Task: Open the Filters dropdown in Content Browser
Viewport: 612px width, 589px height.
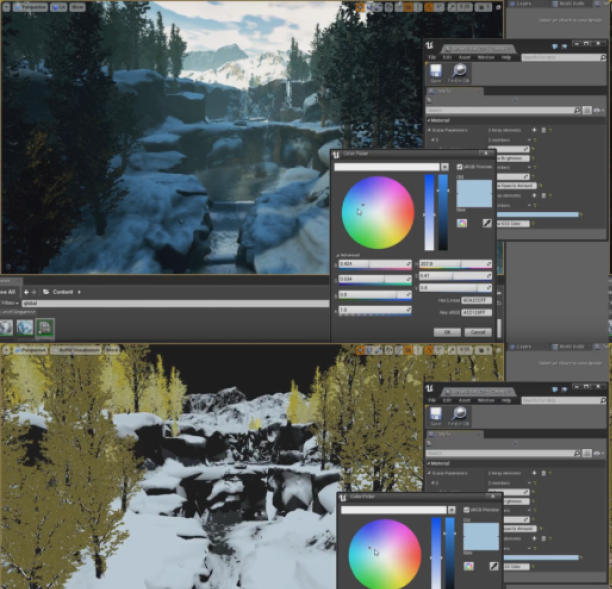Action: (9, 303)
